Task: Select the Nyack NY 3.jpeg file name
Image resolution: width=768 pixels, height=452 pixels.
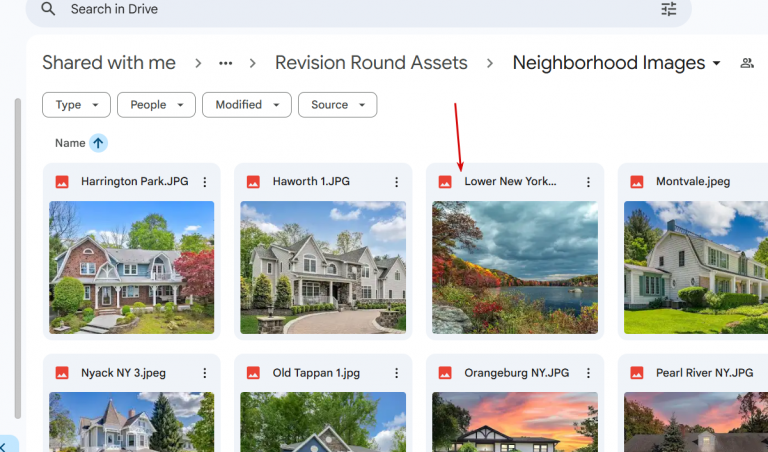Action: pos(123,373)
